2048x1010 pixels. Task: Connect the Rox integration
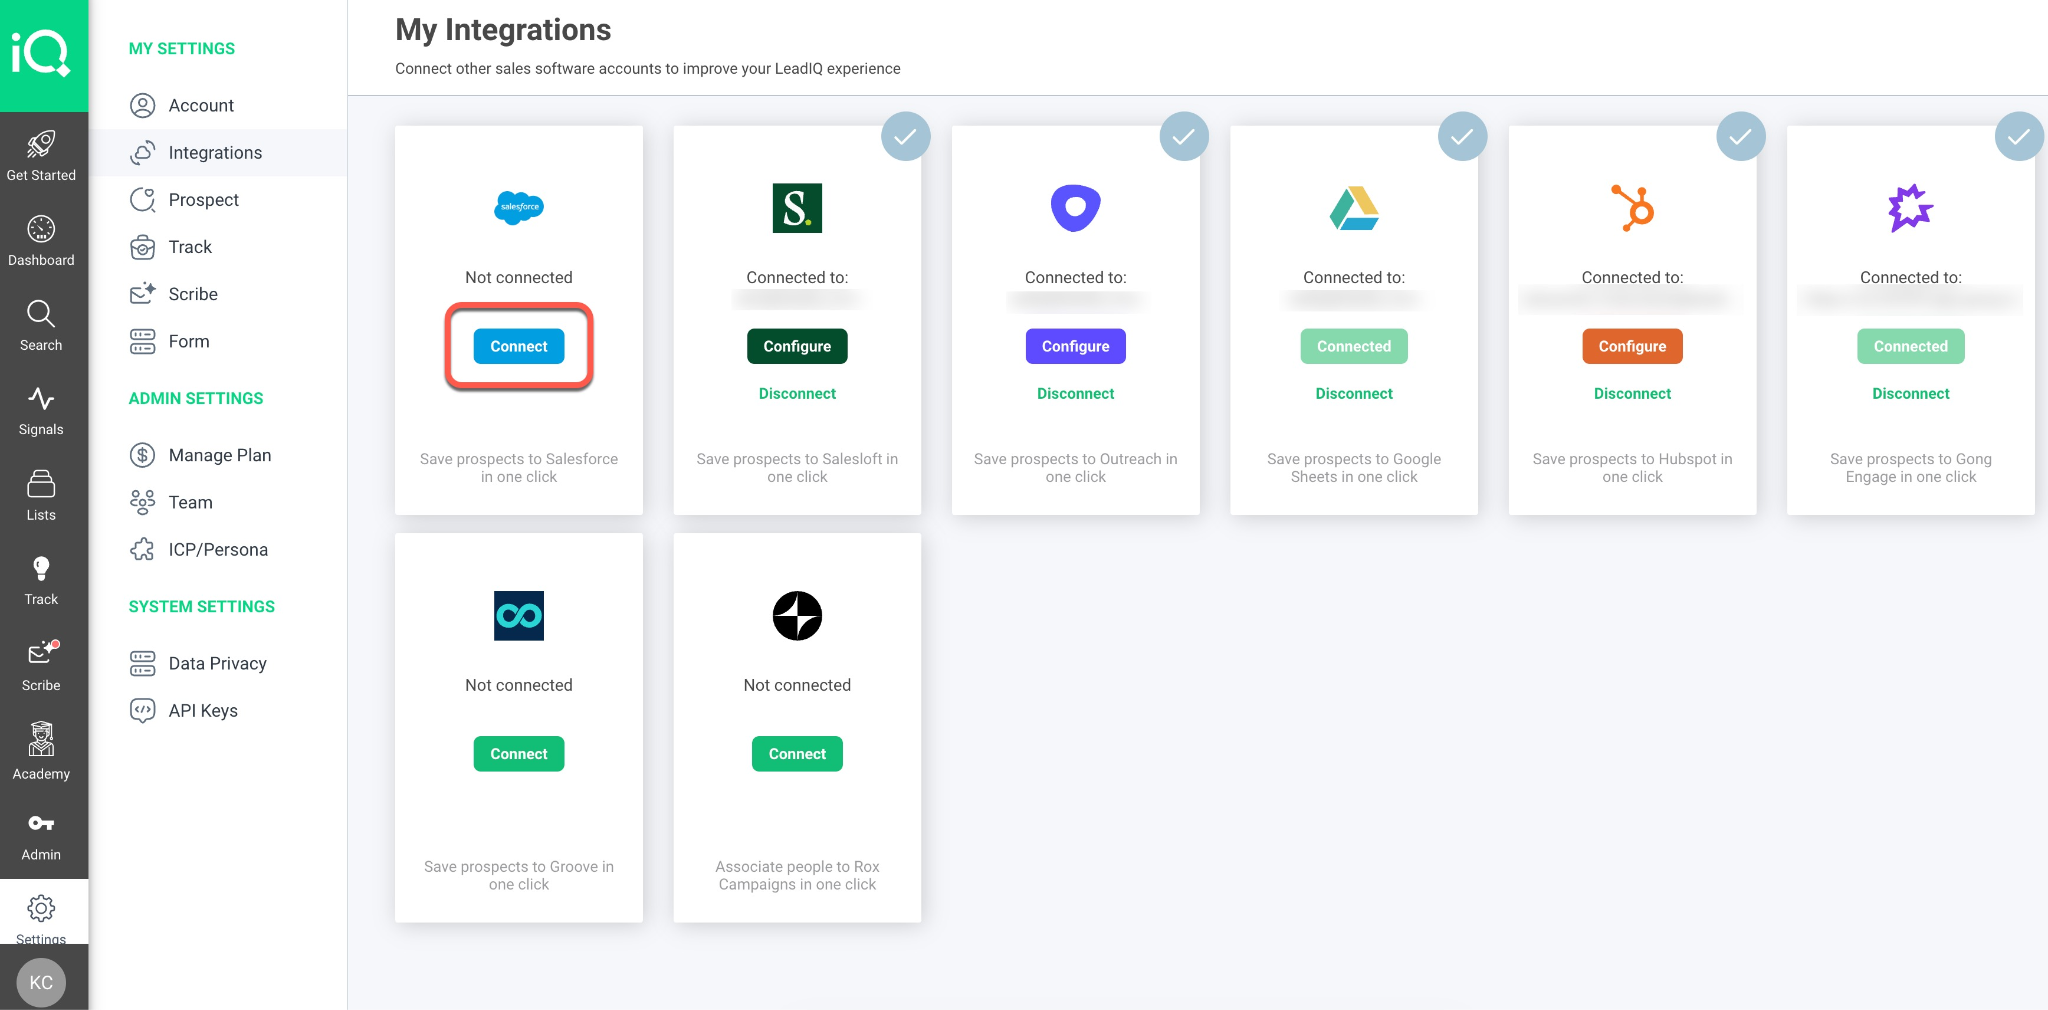pyautogui.click(x=797, y=754)
